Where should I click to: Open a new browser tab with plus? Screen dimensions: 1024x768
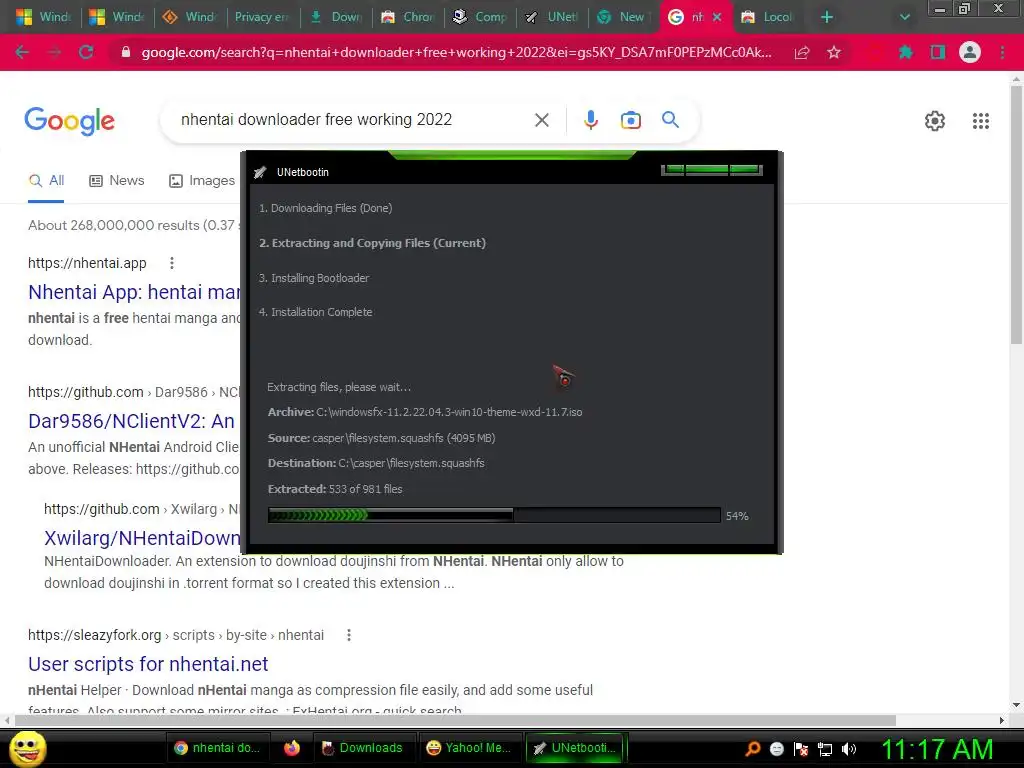point(827,17)
